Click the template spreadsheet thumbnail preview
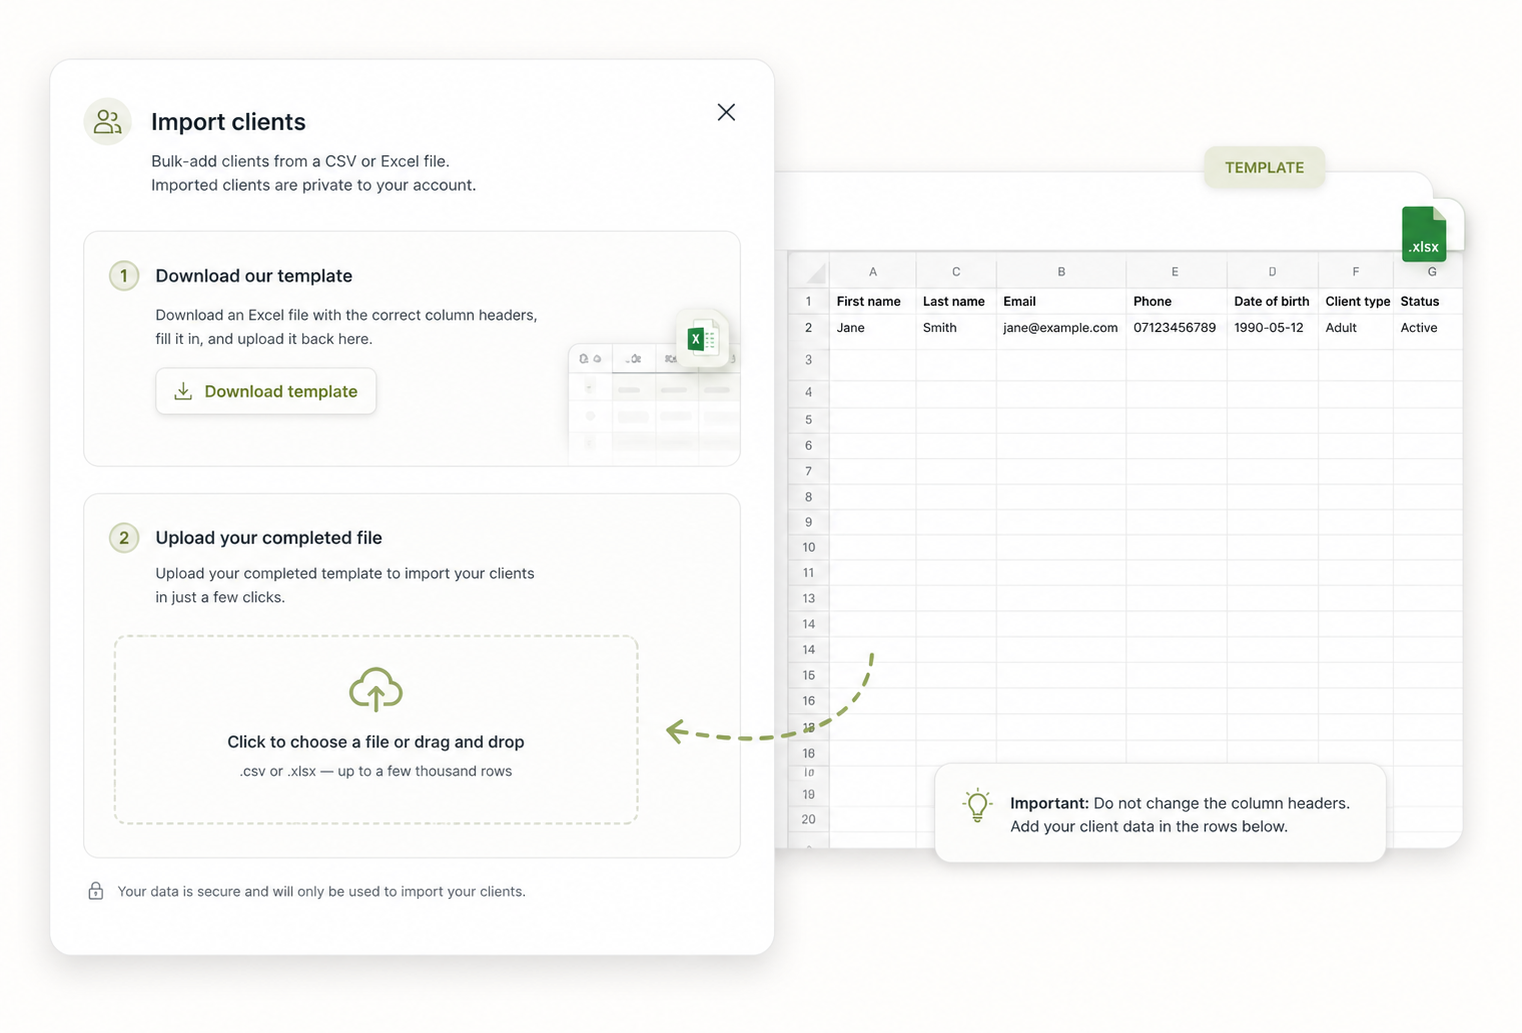The image size is (1522, 1033). pyautogui.click(x=654, y=404)
